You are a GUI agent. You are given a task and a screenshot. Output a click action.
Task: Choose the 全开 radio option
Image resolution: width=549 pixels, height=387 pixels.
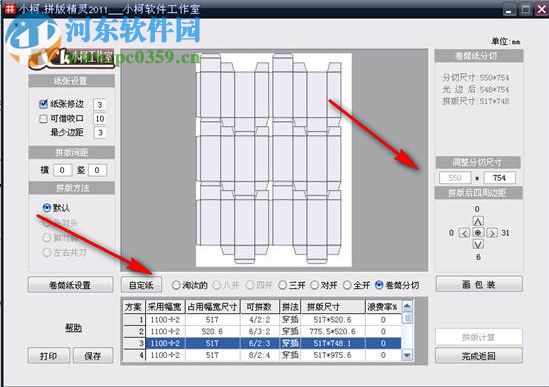tap(347, 285)
